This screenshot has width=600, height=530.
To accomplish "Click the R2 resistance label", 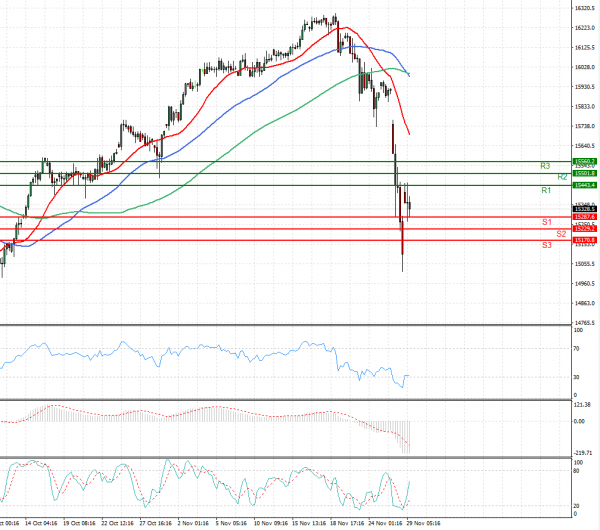I will tap(562, 177).
